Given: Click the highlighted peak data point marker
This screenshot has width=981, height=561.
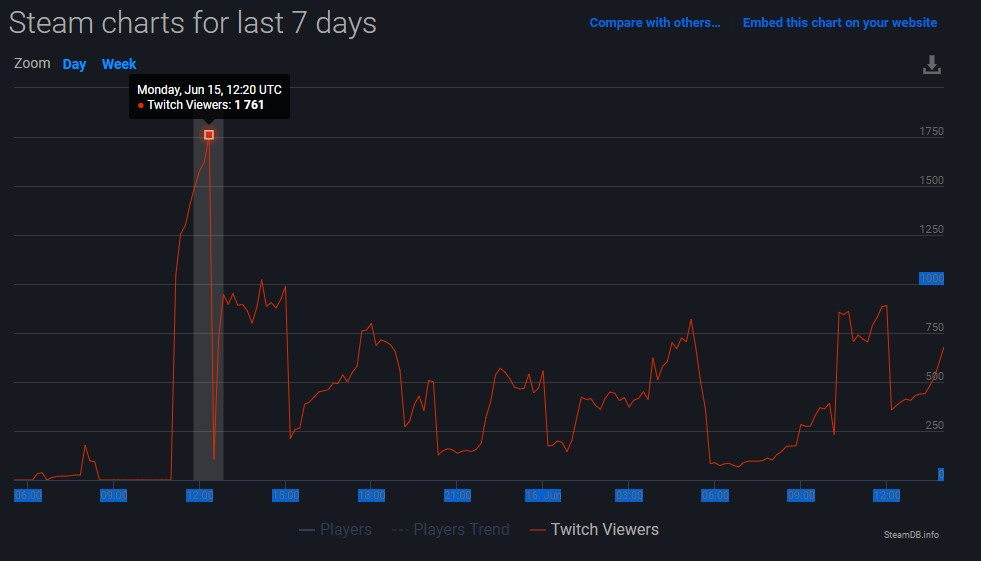Looking at the screenshot, I should [209, 134].
